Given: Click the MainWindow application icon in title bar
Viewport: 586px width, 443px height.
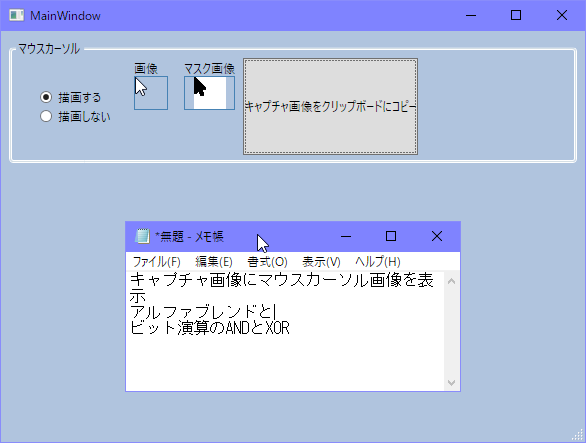Looking at the screenshot, I should click(x=16, y=15).
